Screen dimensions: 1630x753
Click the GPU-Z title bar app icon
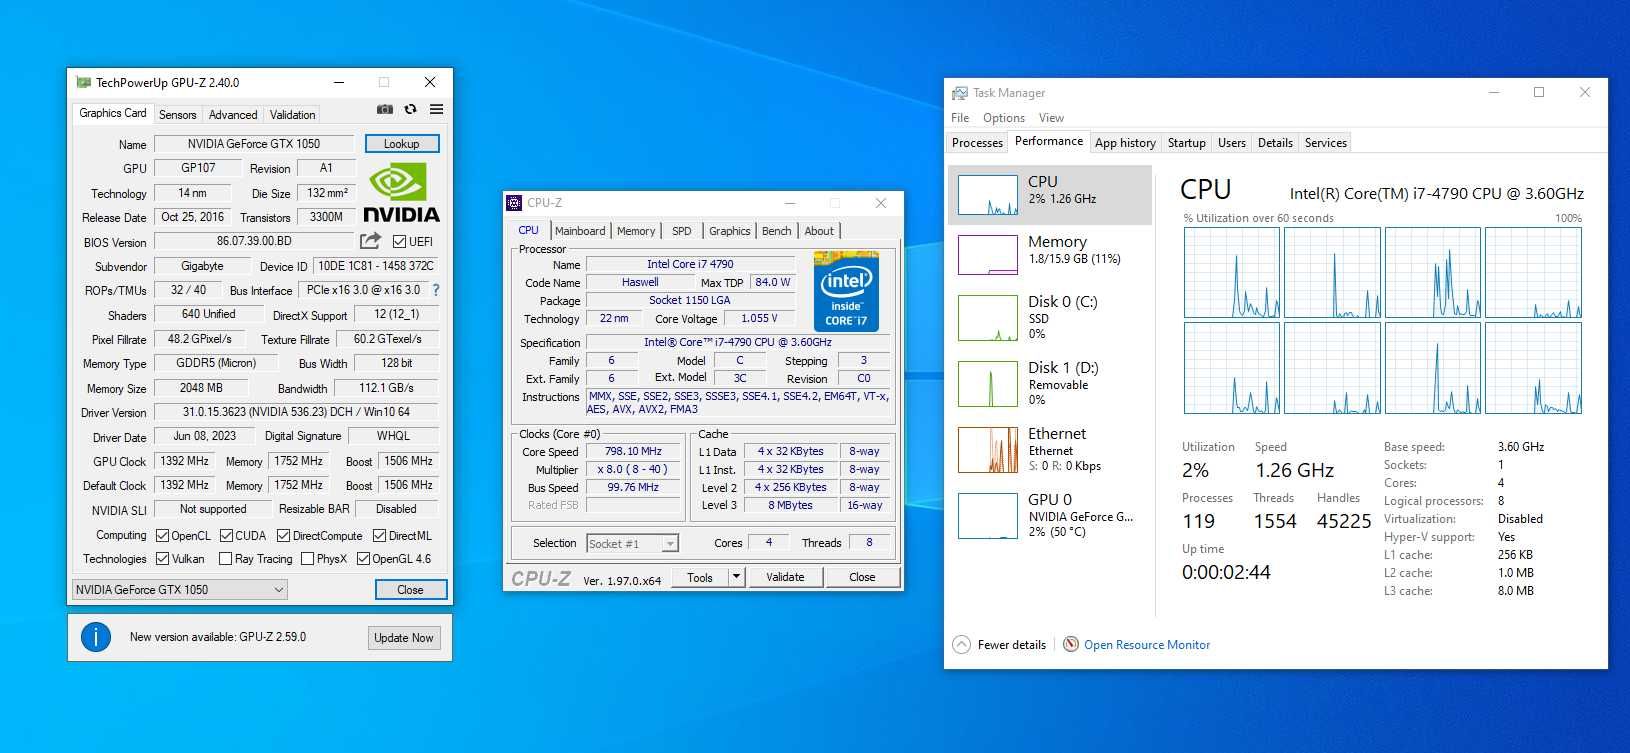(84, 82)
